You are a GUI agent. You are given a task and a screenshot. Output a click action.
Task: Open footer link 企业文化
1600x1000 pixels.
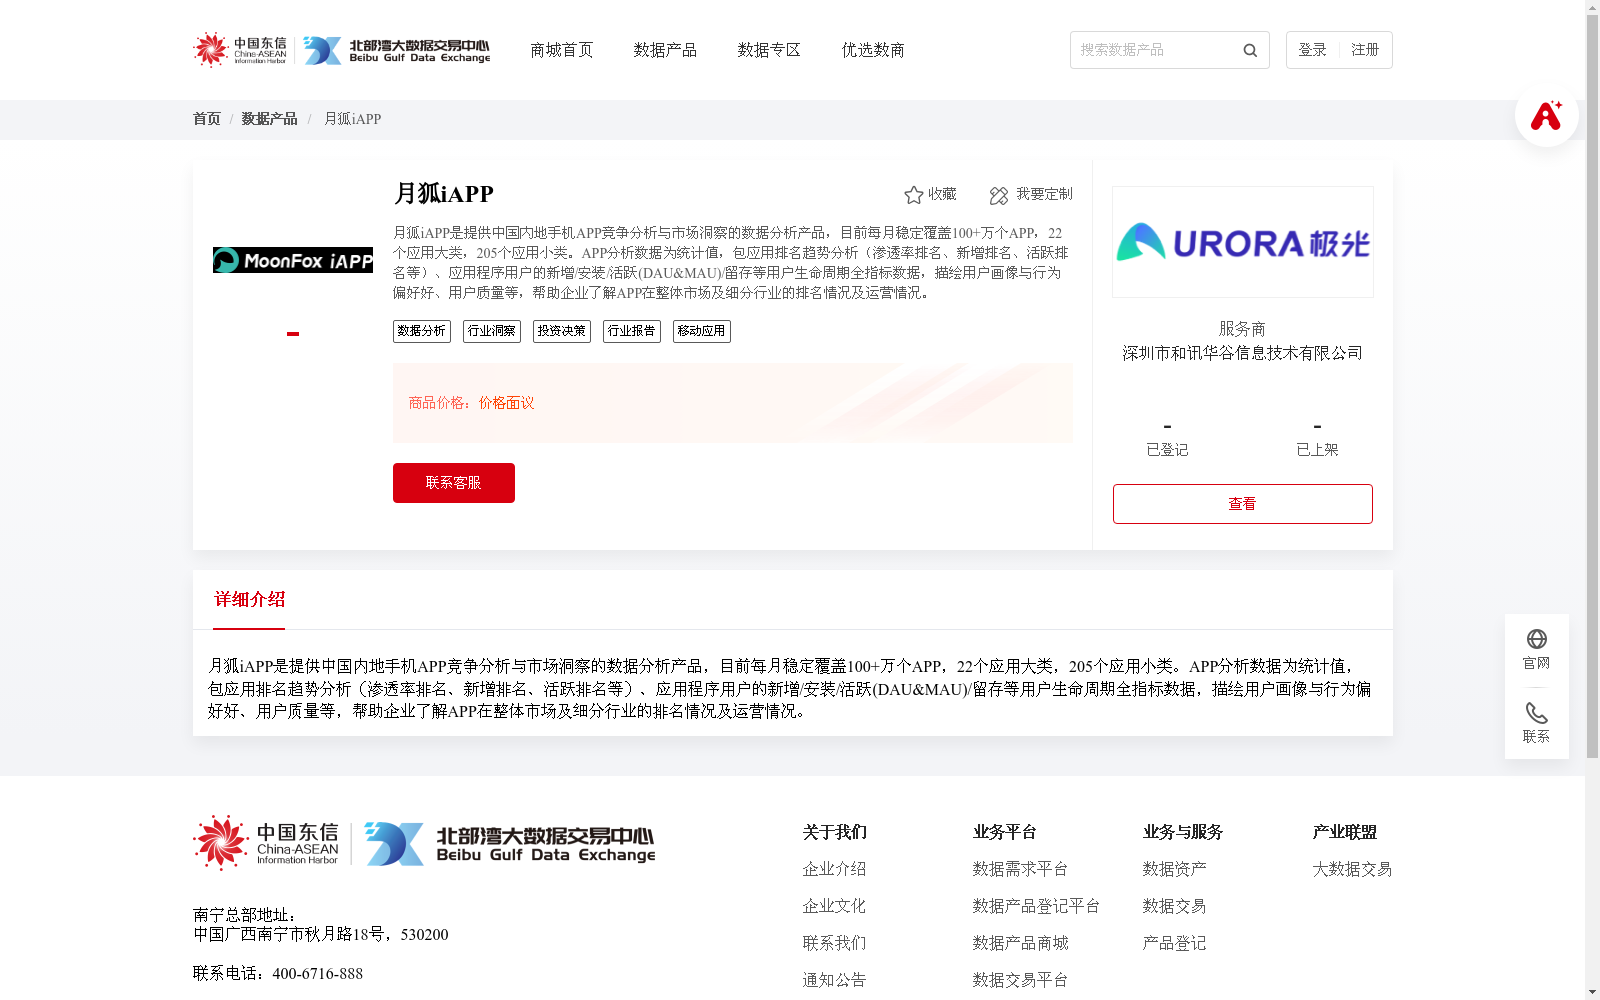tap(834, 906)
